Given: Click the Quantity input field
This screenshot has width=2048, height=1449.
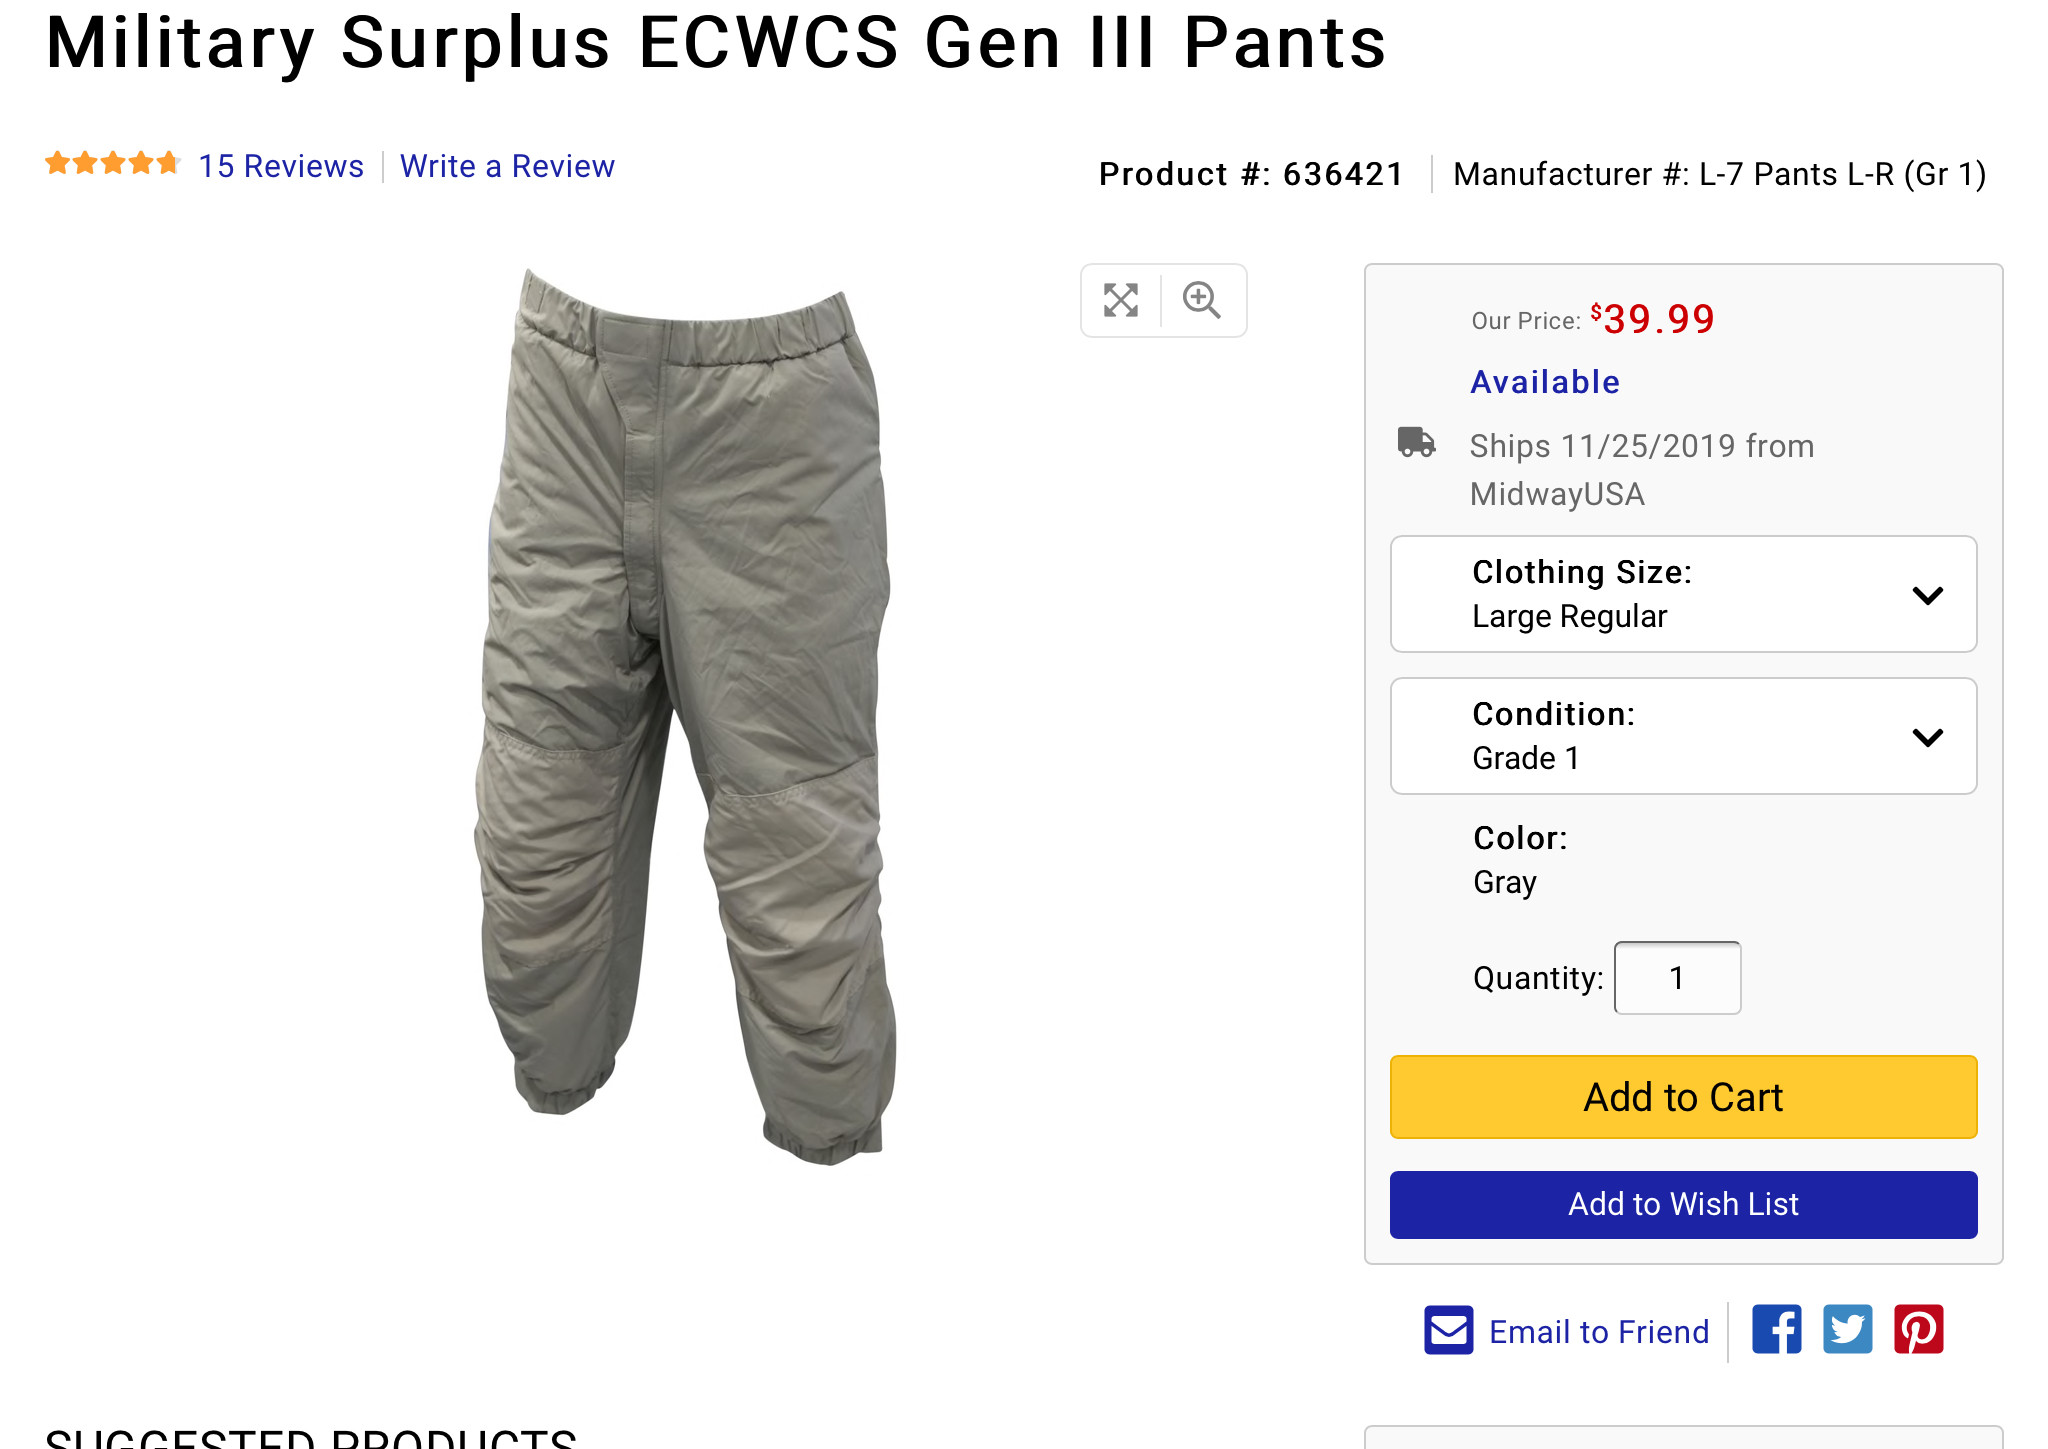Looking at the screenshot, I should (1677, 977).
